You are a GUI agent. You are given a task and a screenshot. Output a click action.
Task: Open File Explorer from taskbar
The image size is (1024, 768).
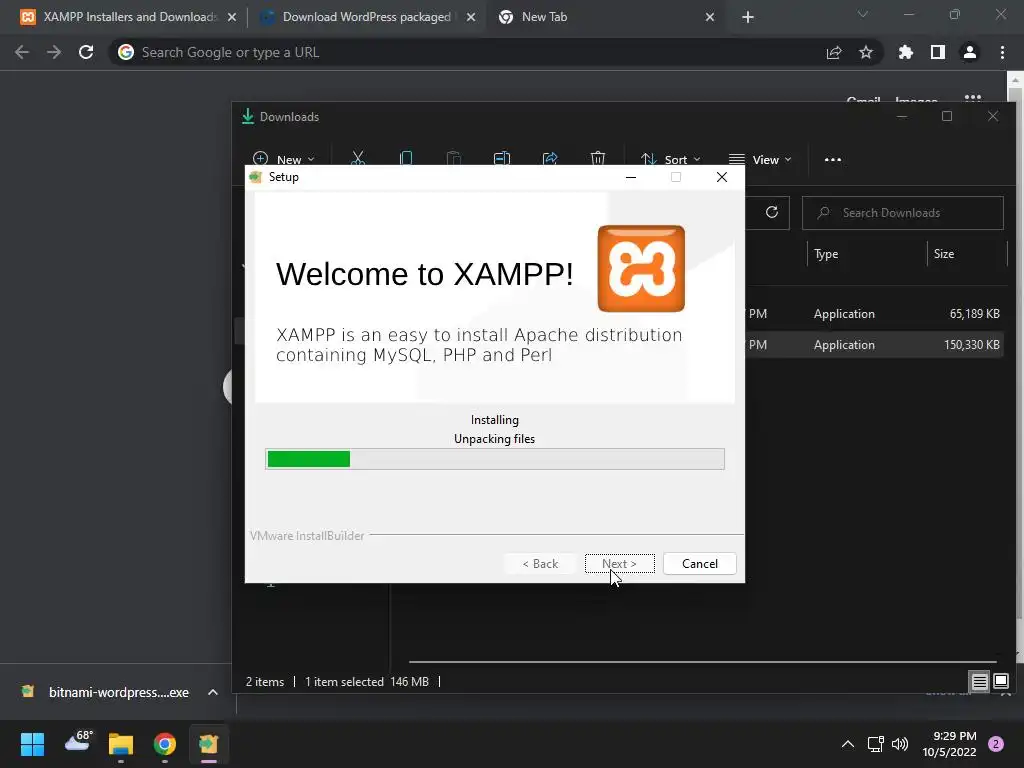[x=121, y=744]
